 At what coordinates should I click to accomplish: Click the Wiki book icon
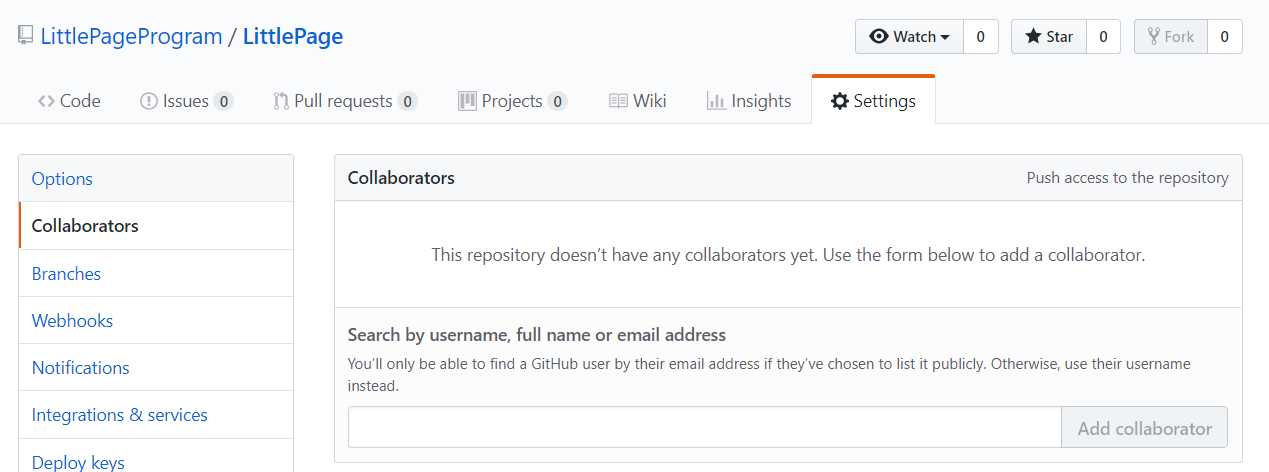pos(618,101)
